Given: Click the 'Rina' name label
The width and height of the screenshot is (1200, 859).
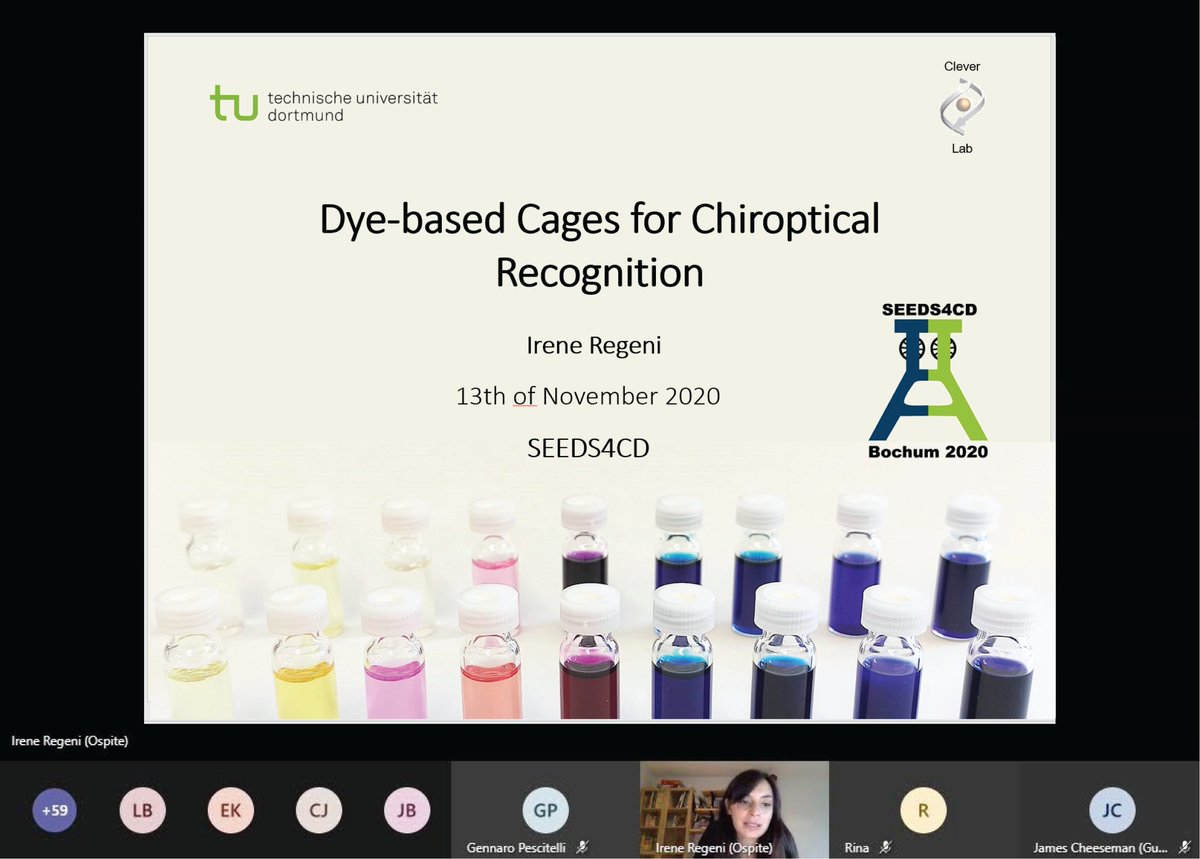Looking at the screenshot, I should coord(857,847).
